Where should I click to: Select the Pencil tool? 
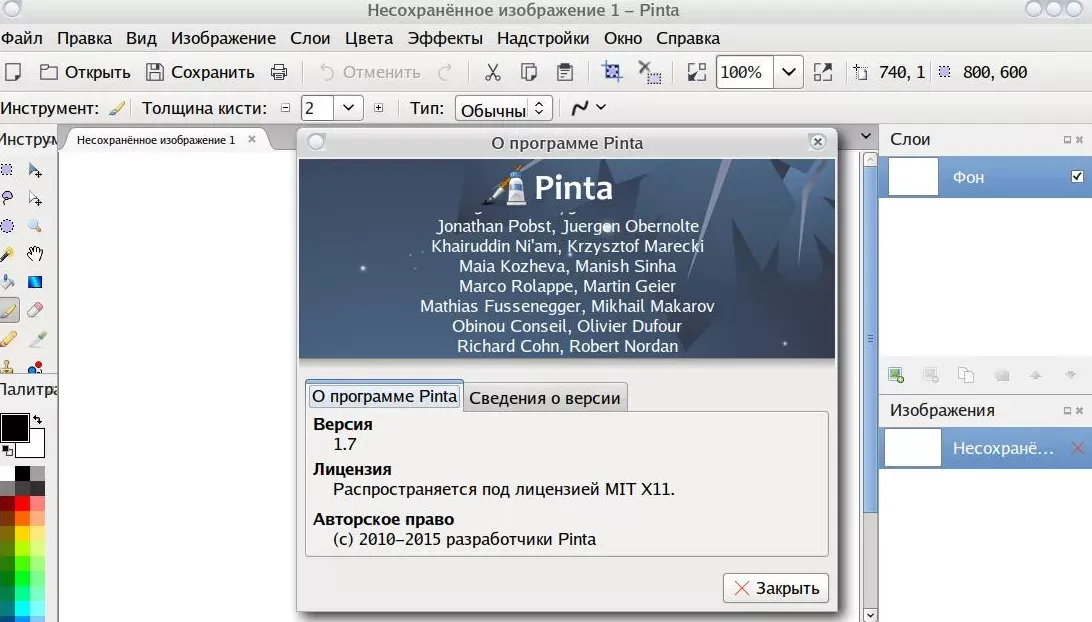8,339
